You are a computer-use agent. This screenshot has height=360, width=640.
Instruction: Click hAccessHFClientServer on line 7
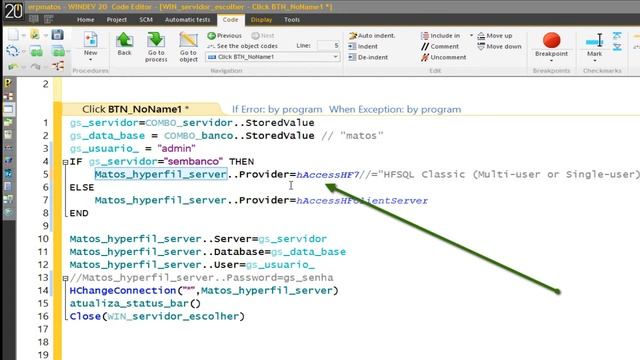(362, 201)
